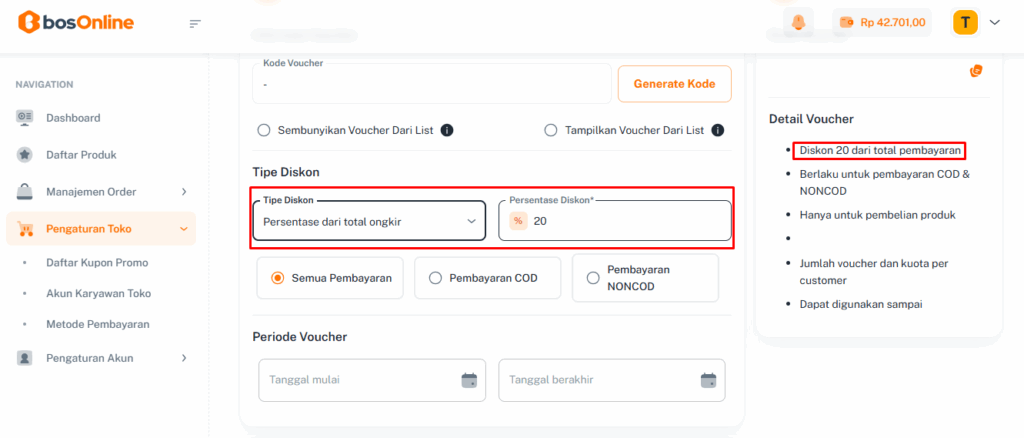Choose the Pembayaran COD radio option
This screenshot has height=438, width=1024.
pyautogui.click(x=435, y=278)
